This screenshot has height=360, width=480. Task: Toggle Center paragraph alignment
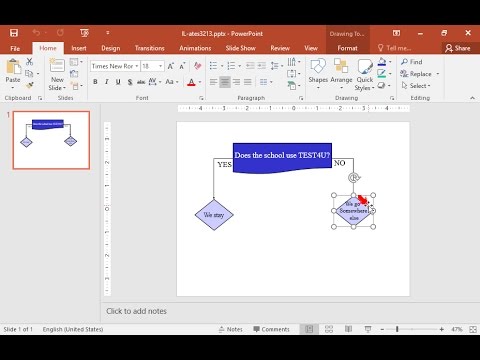coord(225,82)
